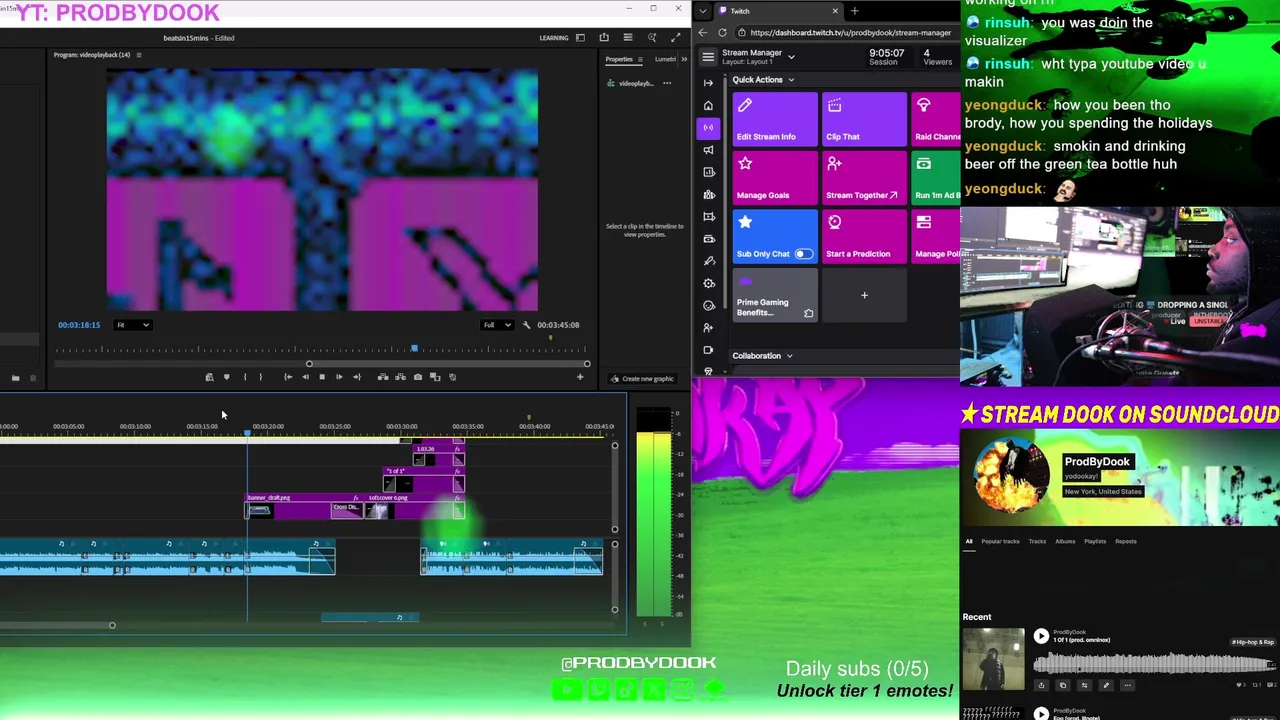Click the Go to In point icon
This screenshot has height=720, width=1280.
pyautogui.click(x=288, y=377)
